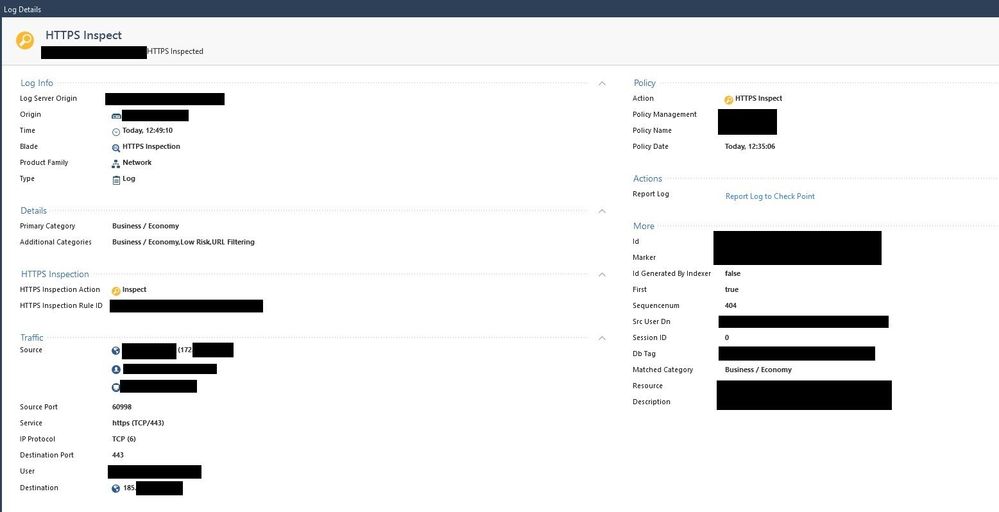Collapse the Details section

[601, 211]
